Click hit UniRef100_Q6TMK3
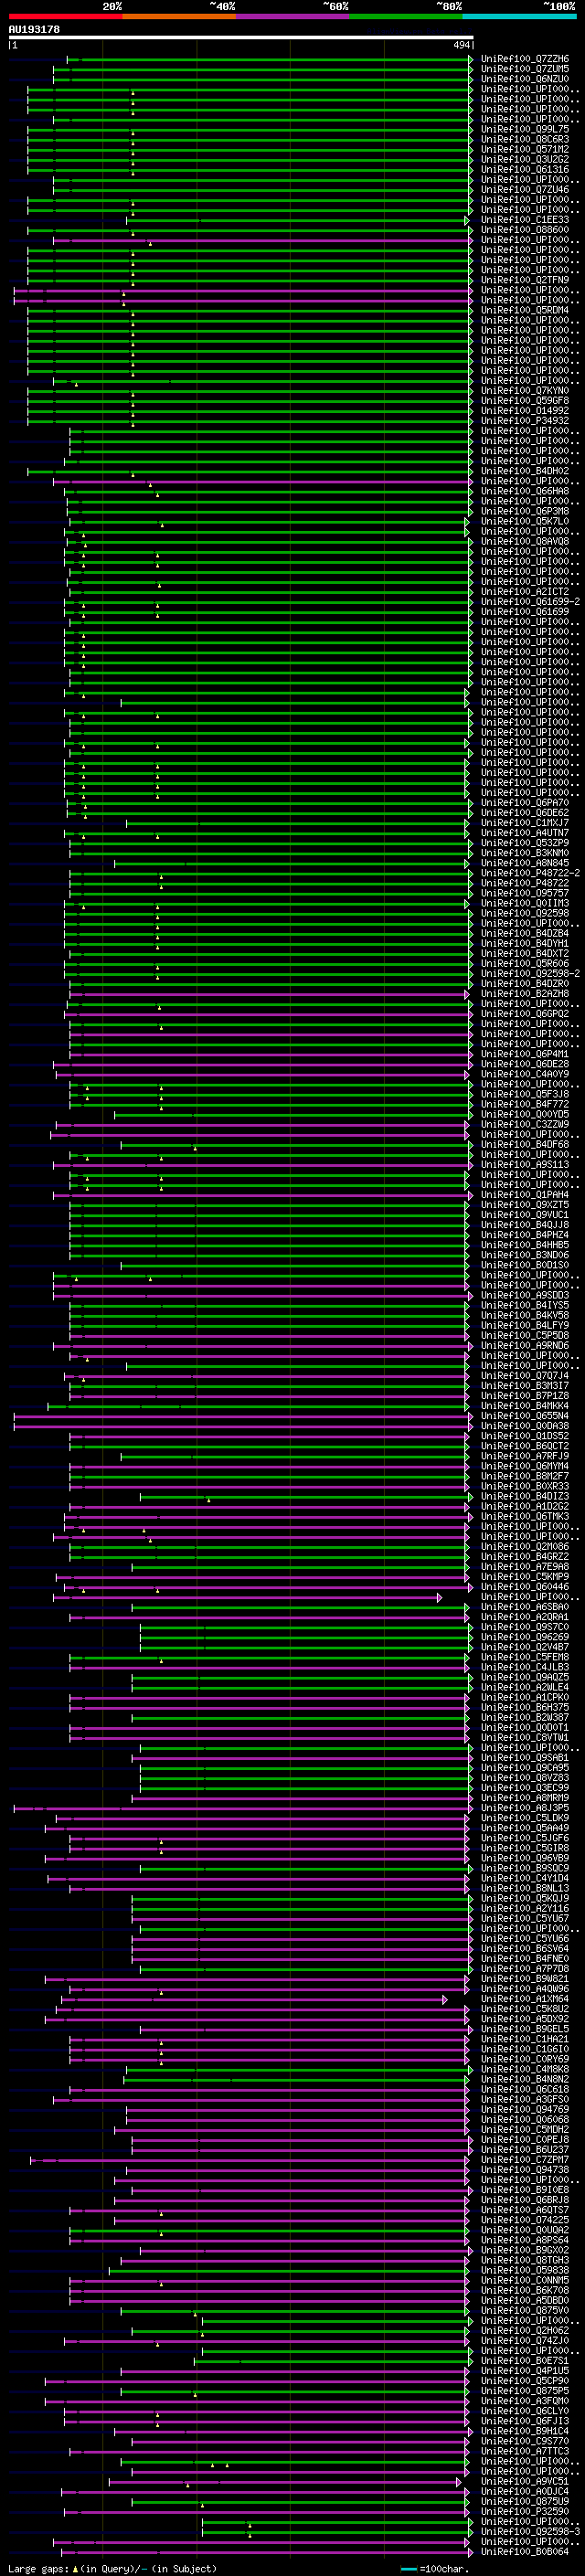Viewport: 585px width, 2576px height. (x=525, y=1516)
